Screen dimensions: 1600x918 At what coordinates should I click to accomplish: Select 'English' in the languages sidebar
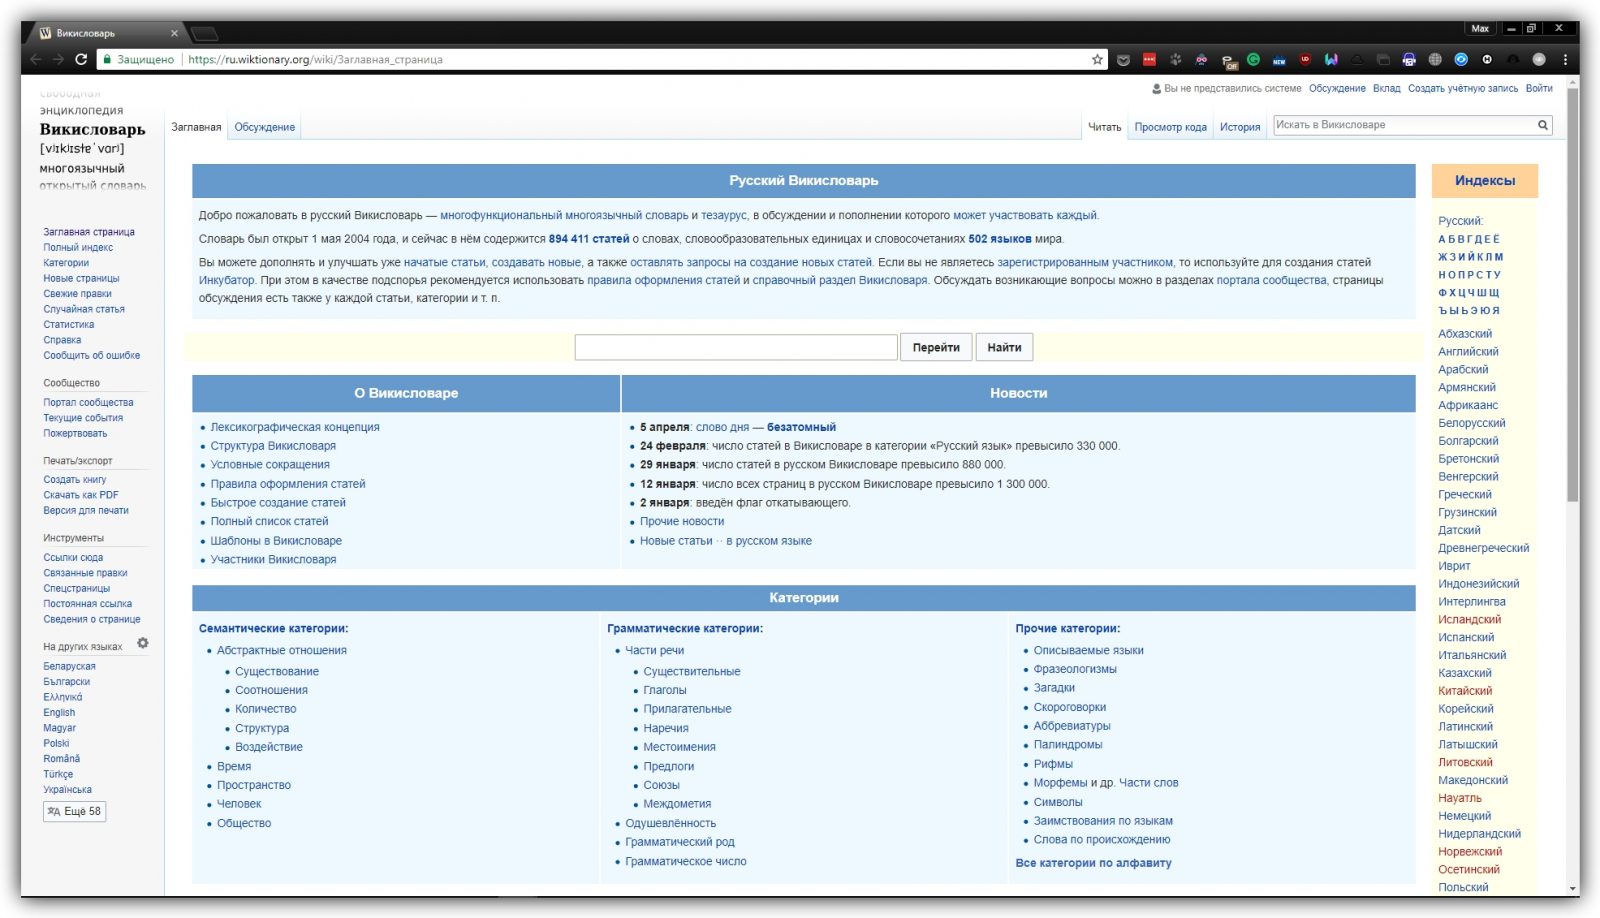pos(59,712)
